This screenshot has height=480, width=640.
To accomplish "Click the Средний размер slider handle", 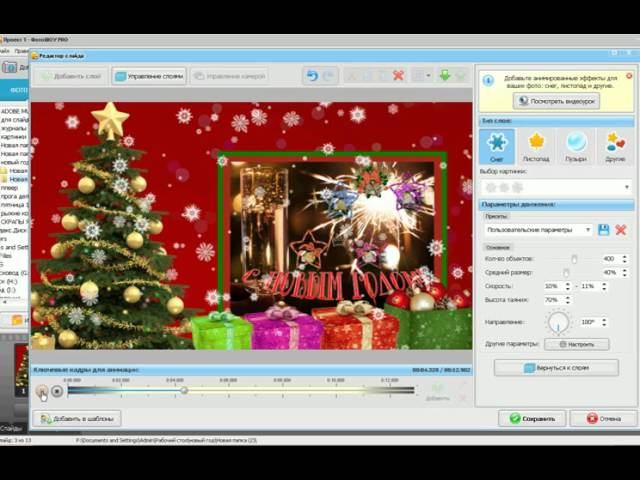I will 566,273.
